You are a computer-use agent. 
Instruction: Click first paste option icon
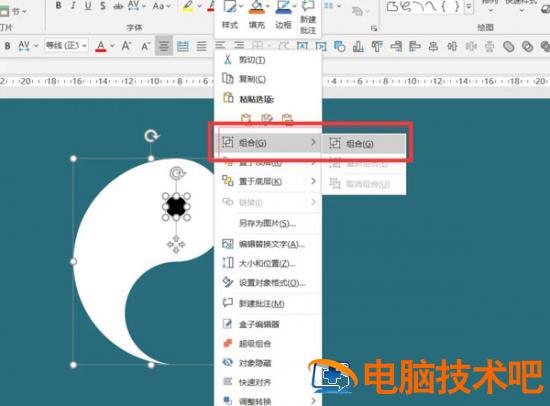click(246, 119)
